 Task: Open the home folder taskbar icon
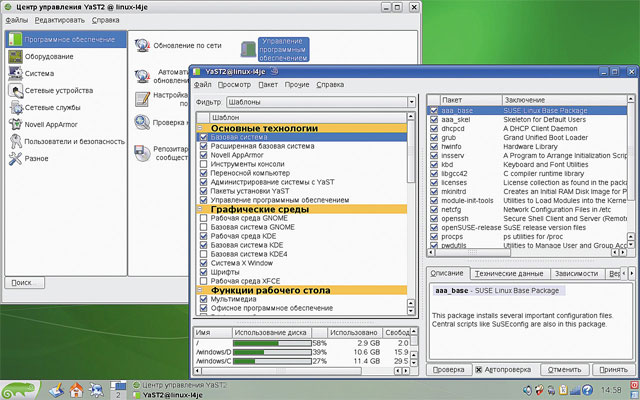[76, 391]
